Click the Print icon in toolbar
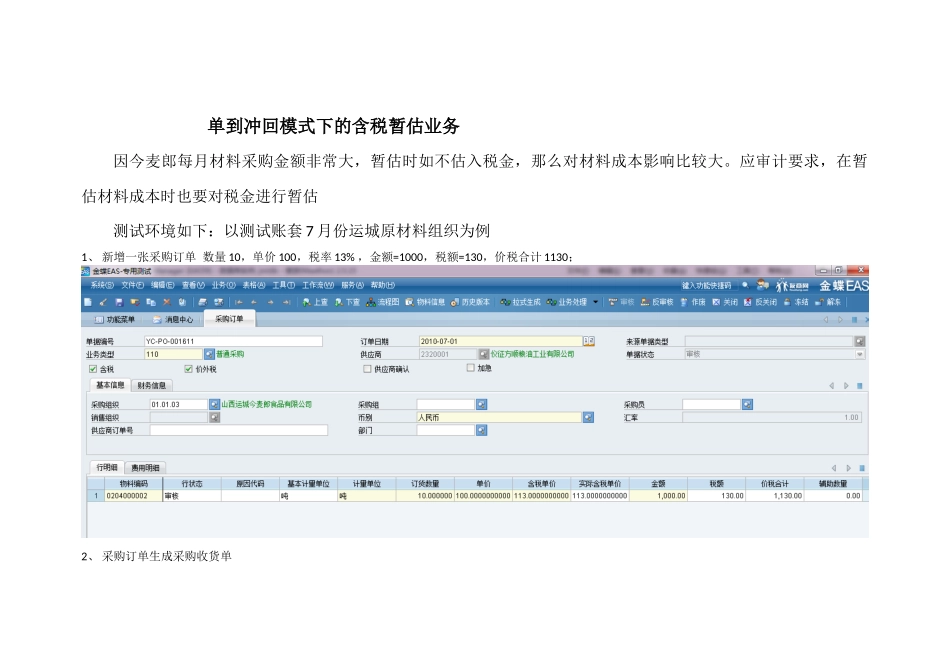The image size is (950, 672). click(201, 301)
